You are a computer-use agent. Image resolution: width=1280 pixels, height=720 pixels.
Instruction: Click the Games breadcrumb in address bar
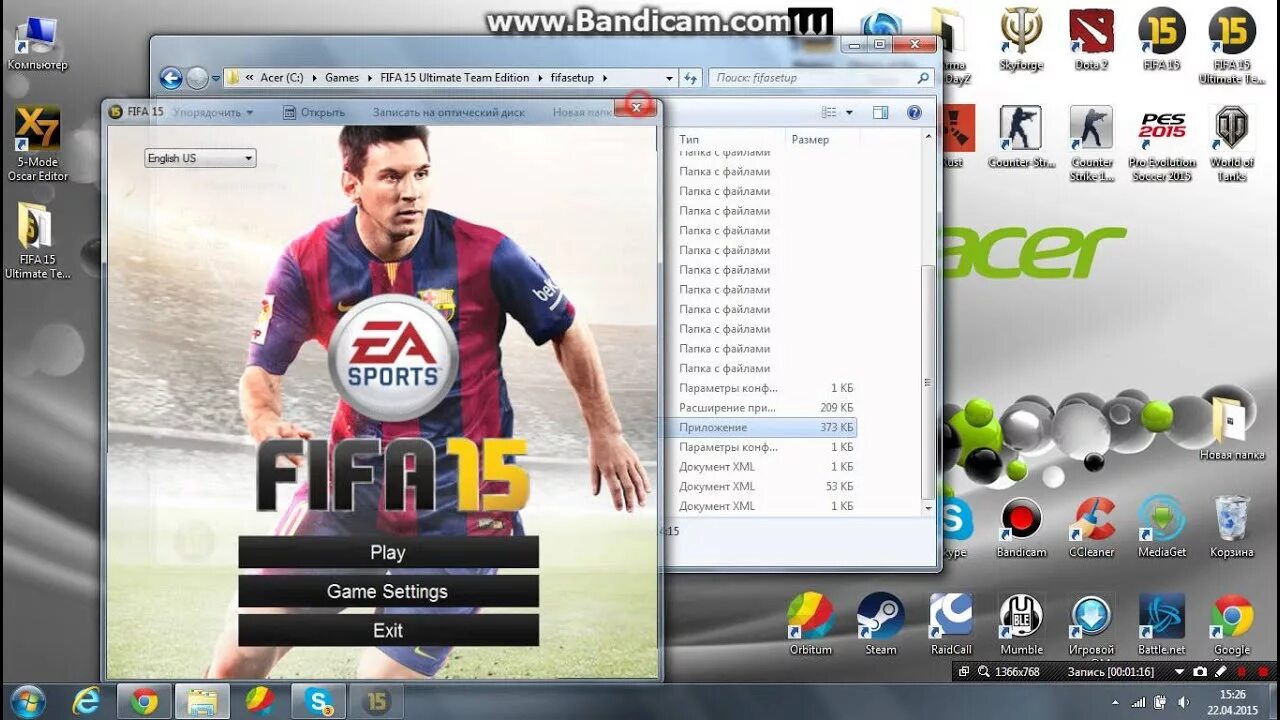342,77
